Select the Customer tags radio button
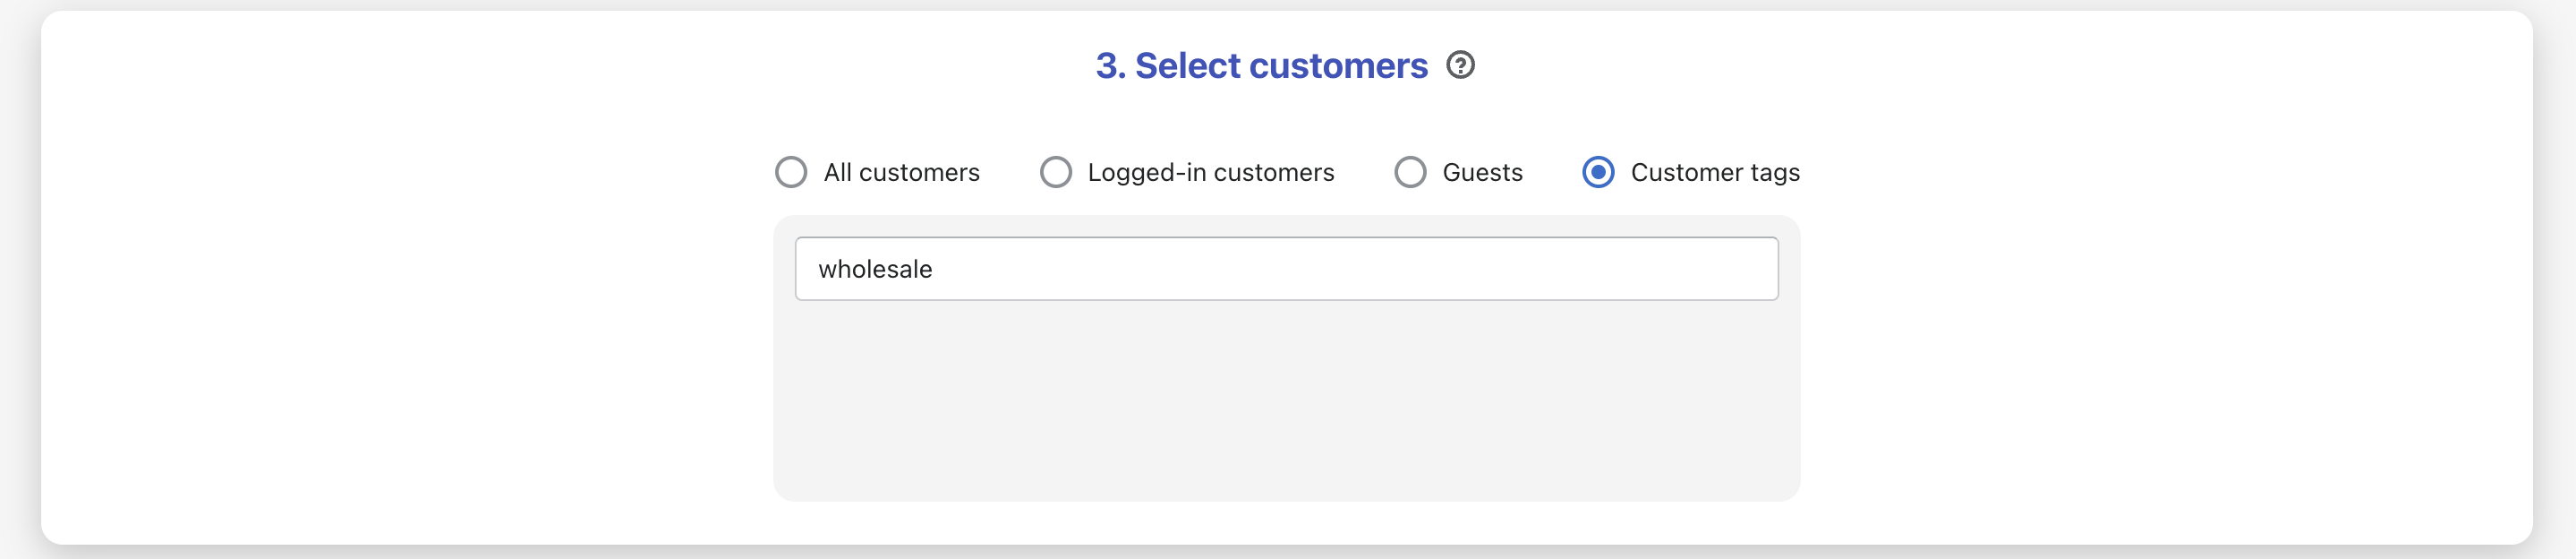 pos(1597,172)
